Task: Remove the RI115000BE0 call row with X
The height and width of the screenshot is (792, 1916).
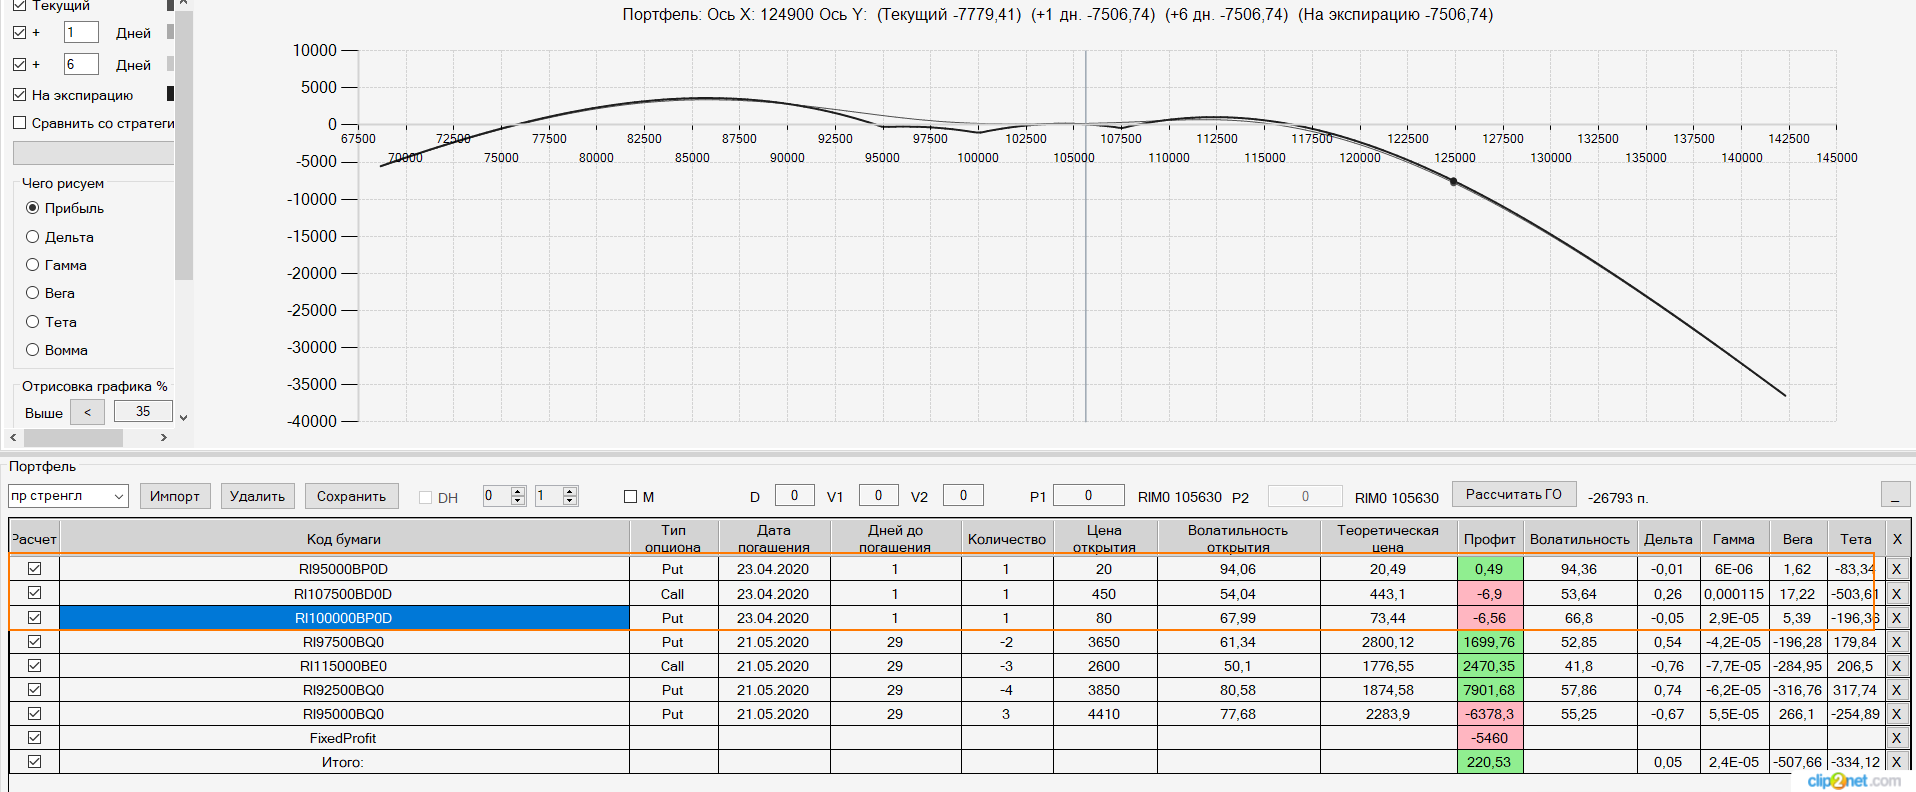Action: click(x=1896, y=666)
